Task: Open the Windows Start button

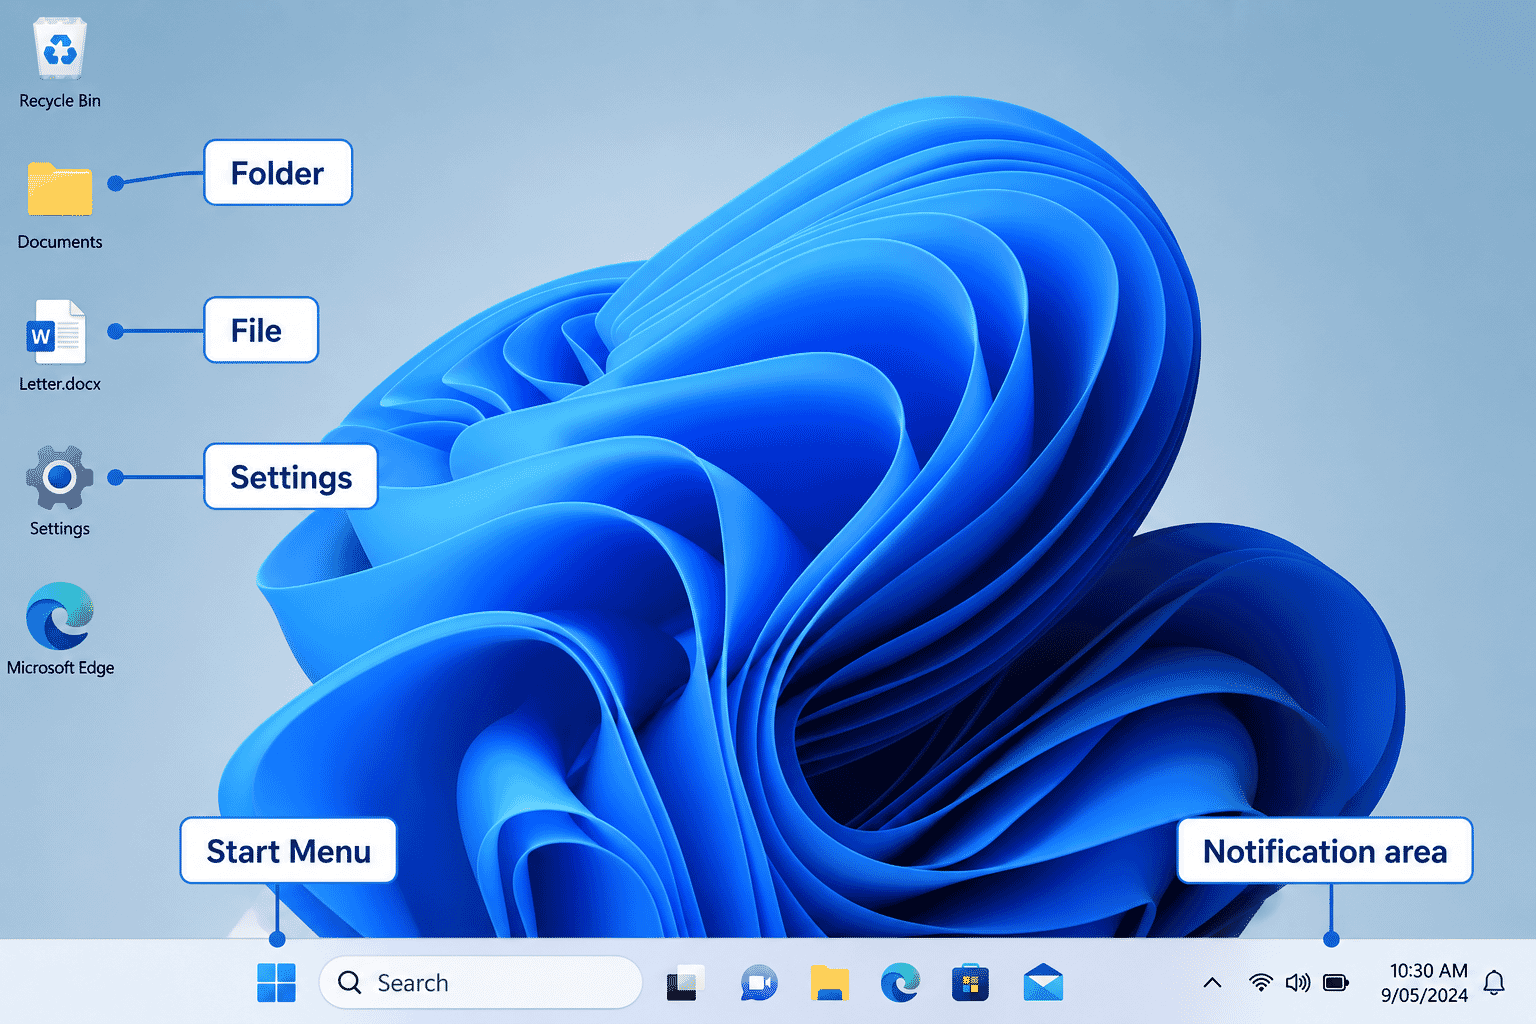Action: point(276,983)
